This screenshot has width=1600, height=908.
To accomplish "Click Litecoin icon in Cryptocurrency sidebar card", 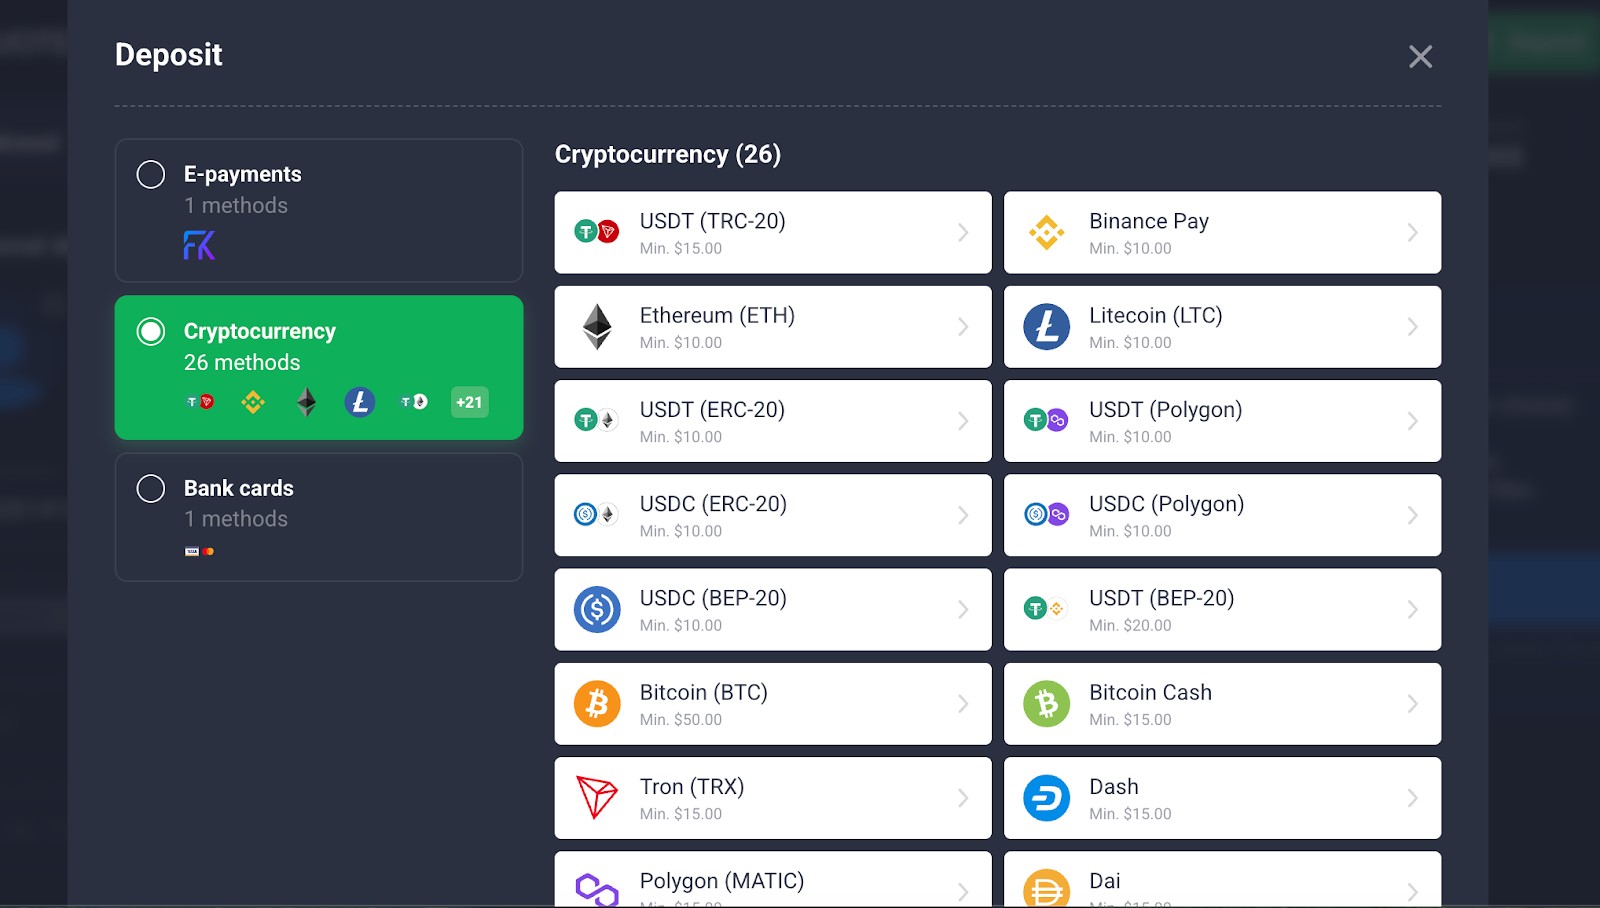I will [360, 402].
